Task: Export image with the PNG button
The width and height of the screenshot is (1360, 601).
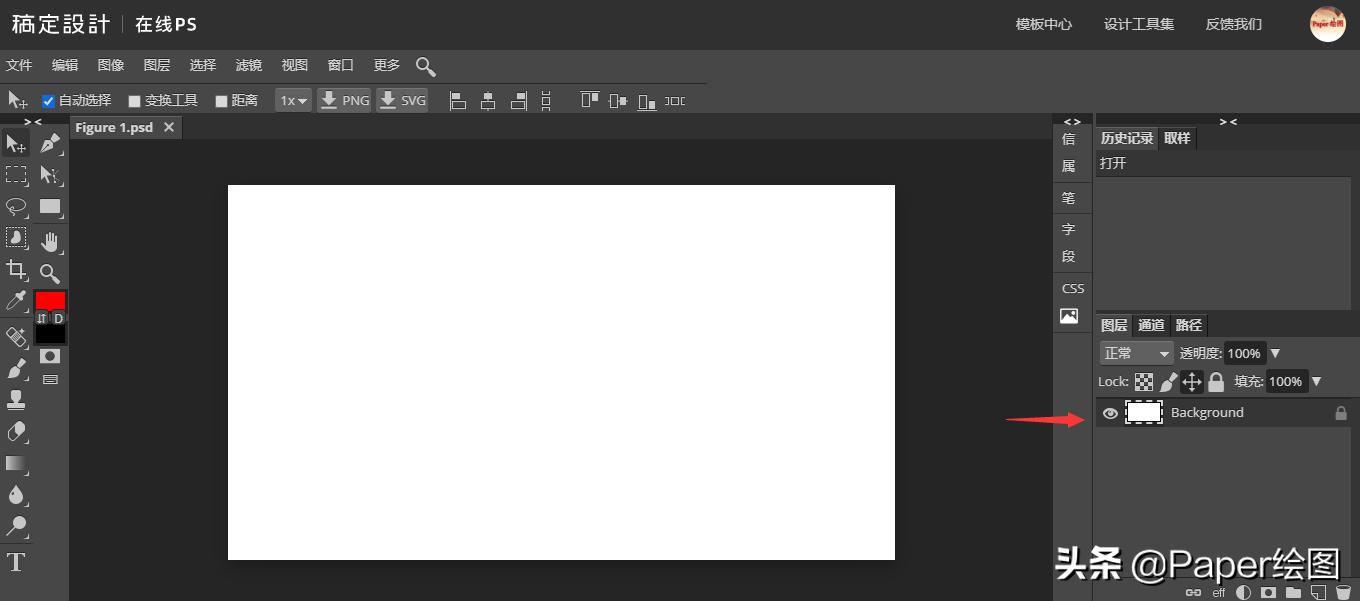Action: click(344, 100)
